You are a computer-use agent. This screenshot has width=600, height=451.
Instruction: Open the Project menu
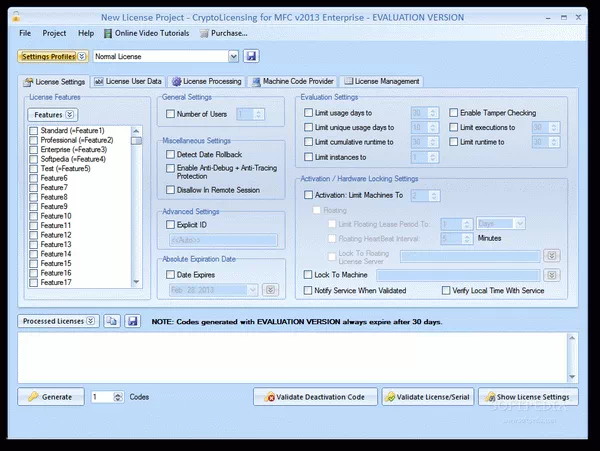[x=53, y=33]
